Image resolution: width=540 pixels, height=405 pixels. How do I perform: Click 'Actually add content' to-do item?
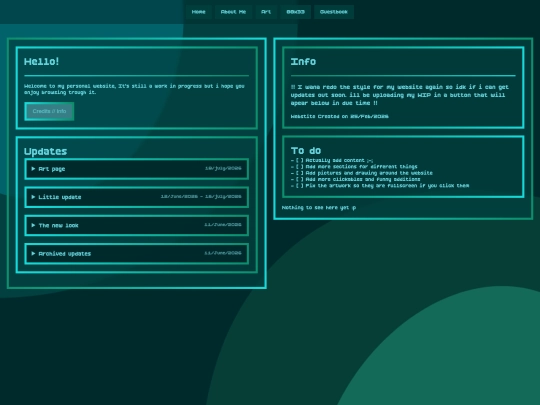click(332, 160)
